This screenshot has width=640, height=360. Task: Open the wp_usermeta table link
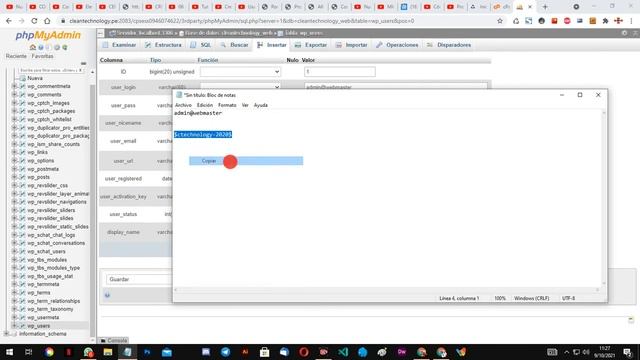[x=43, y=317]
